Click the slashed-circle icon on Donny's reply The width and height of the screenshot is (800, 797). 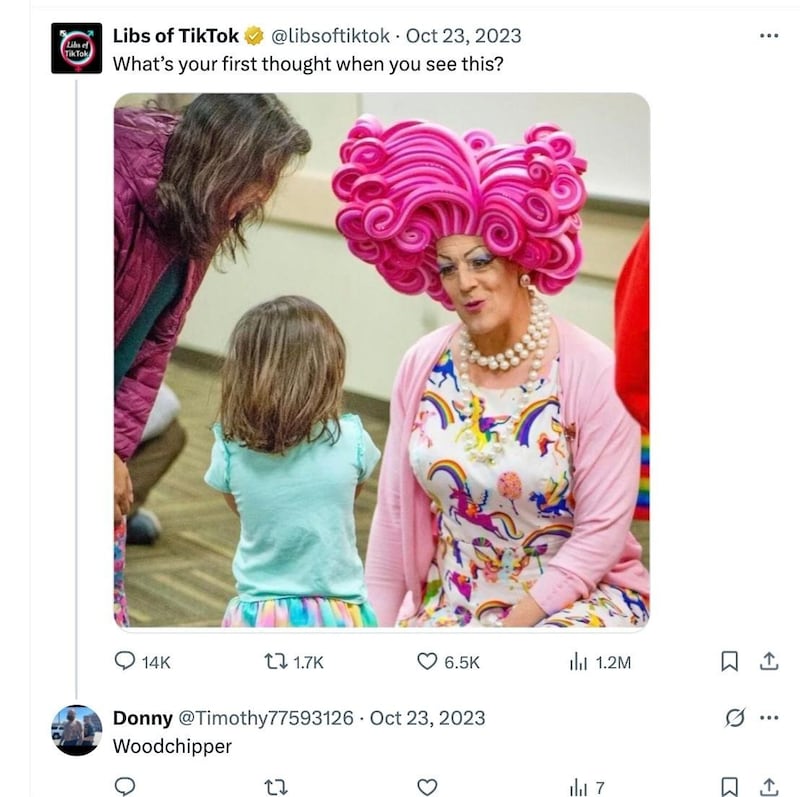coord(736,714)
